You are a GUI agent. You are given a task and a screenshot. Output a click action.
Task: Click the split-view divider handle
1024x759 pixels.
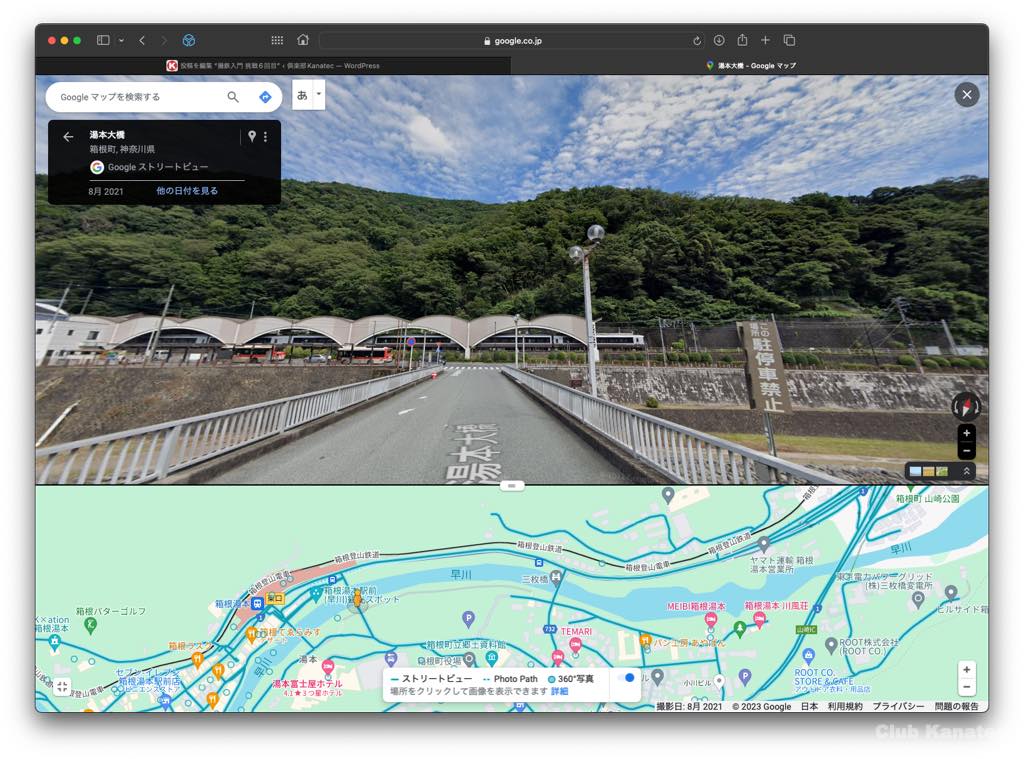tap(511, 485)
